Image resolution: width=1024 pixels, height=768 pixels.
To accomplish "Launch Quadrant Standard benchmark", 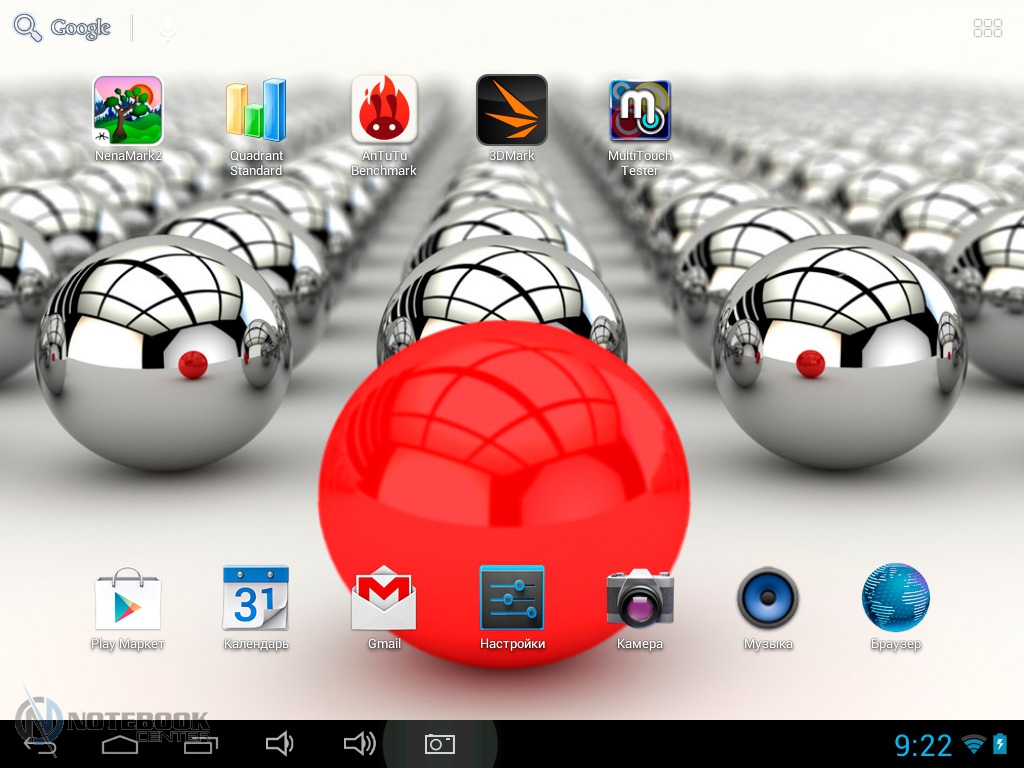I will (x=256, y=111).
